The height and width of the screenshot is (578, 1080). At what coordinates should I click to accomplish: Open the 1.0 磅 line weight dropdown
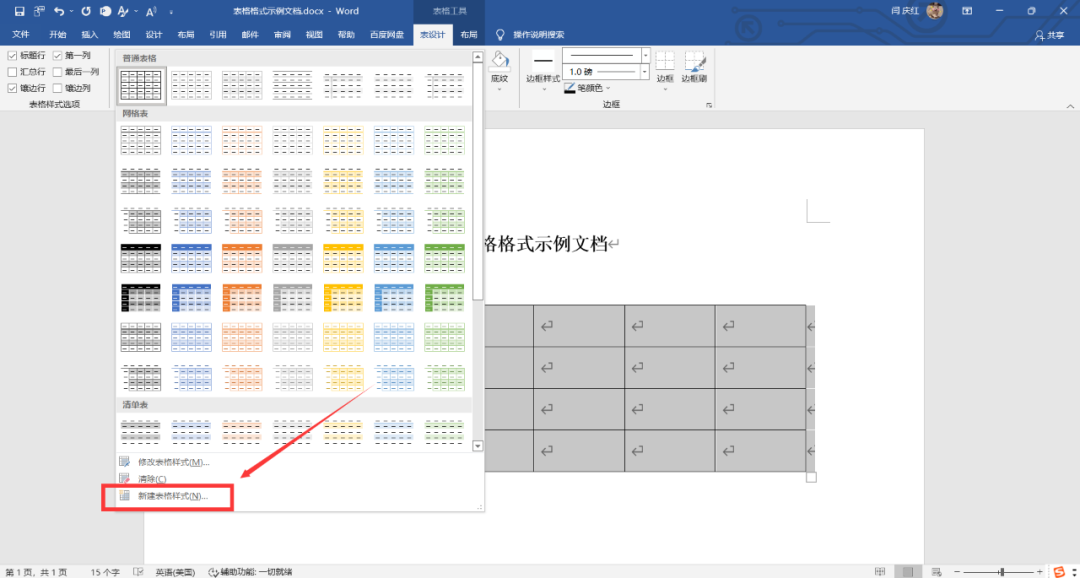(x=645, y=71)
